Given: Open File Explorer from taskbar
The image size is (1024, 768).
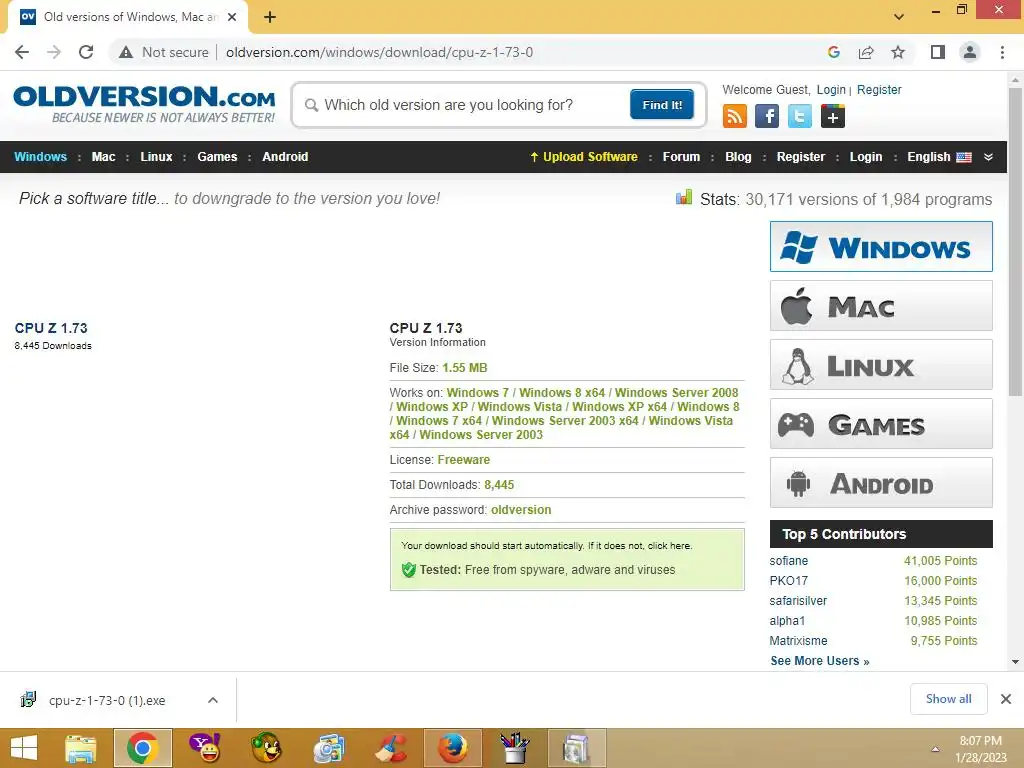Looking at the screenshot, I should point(80,748).
